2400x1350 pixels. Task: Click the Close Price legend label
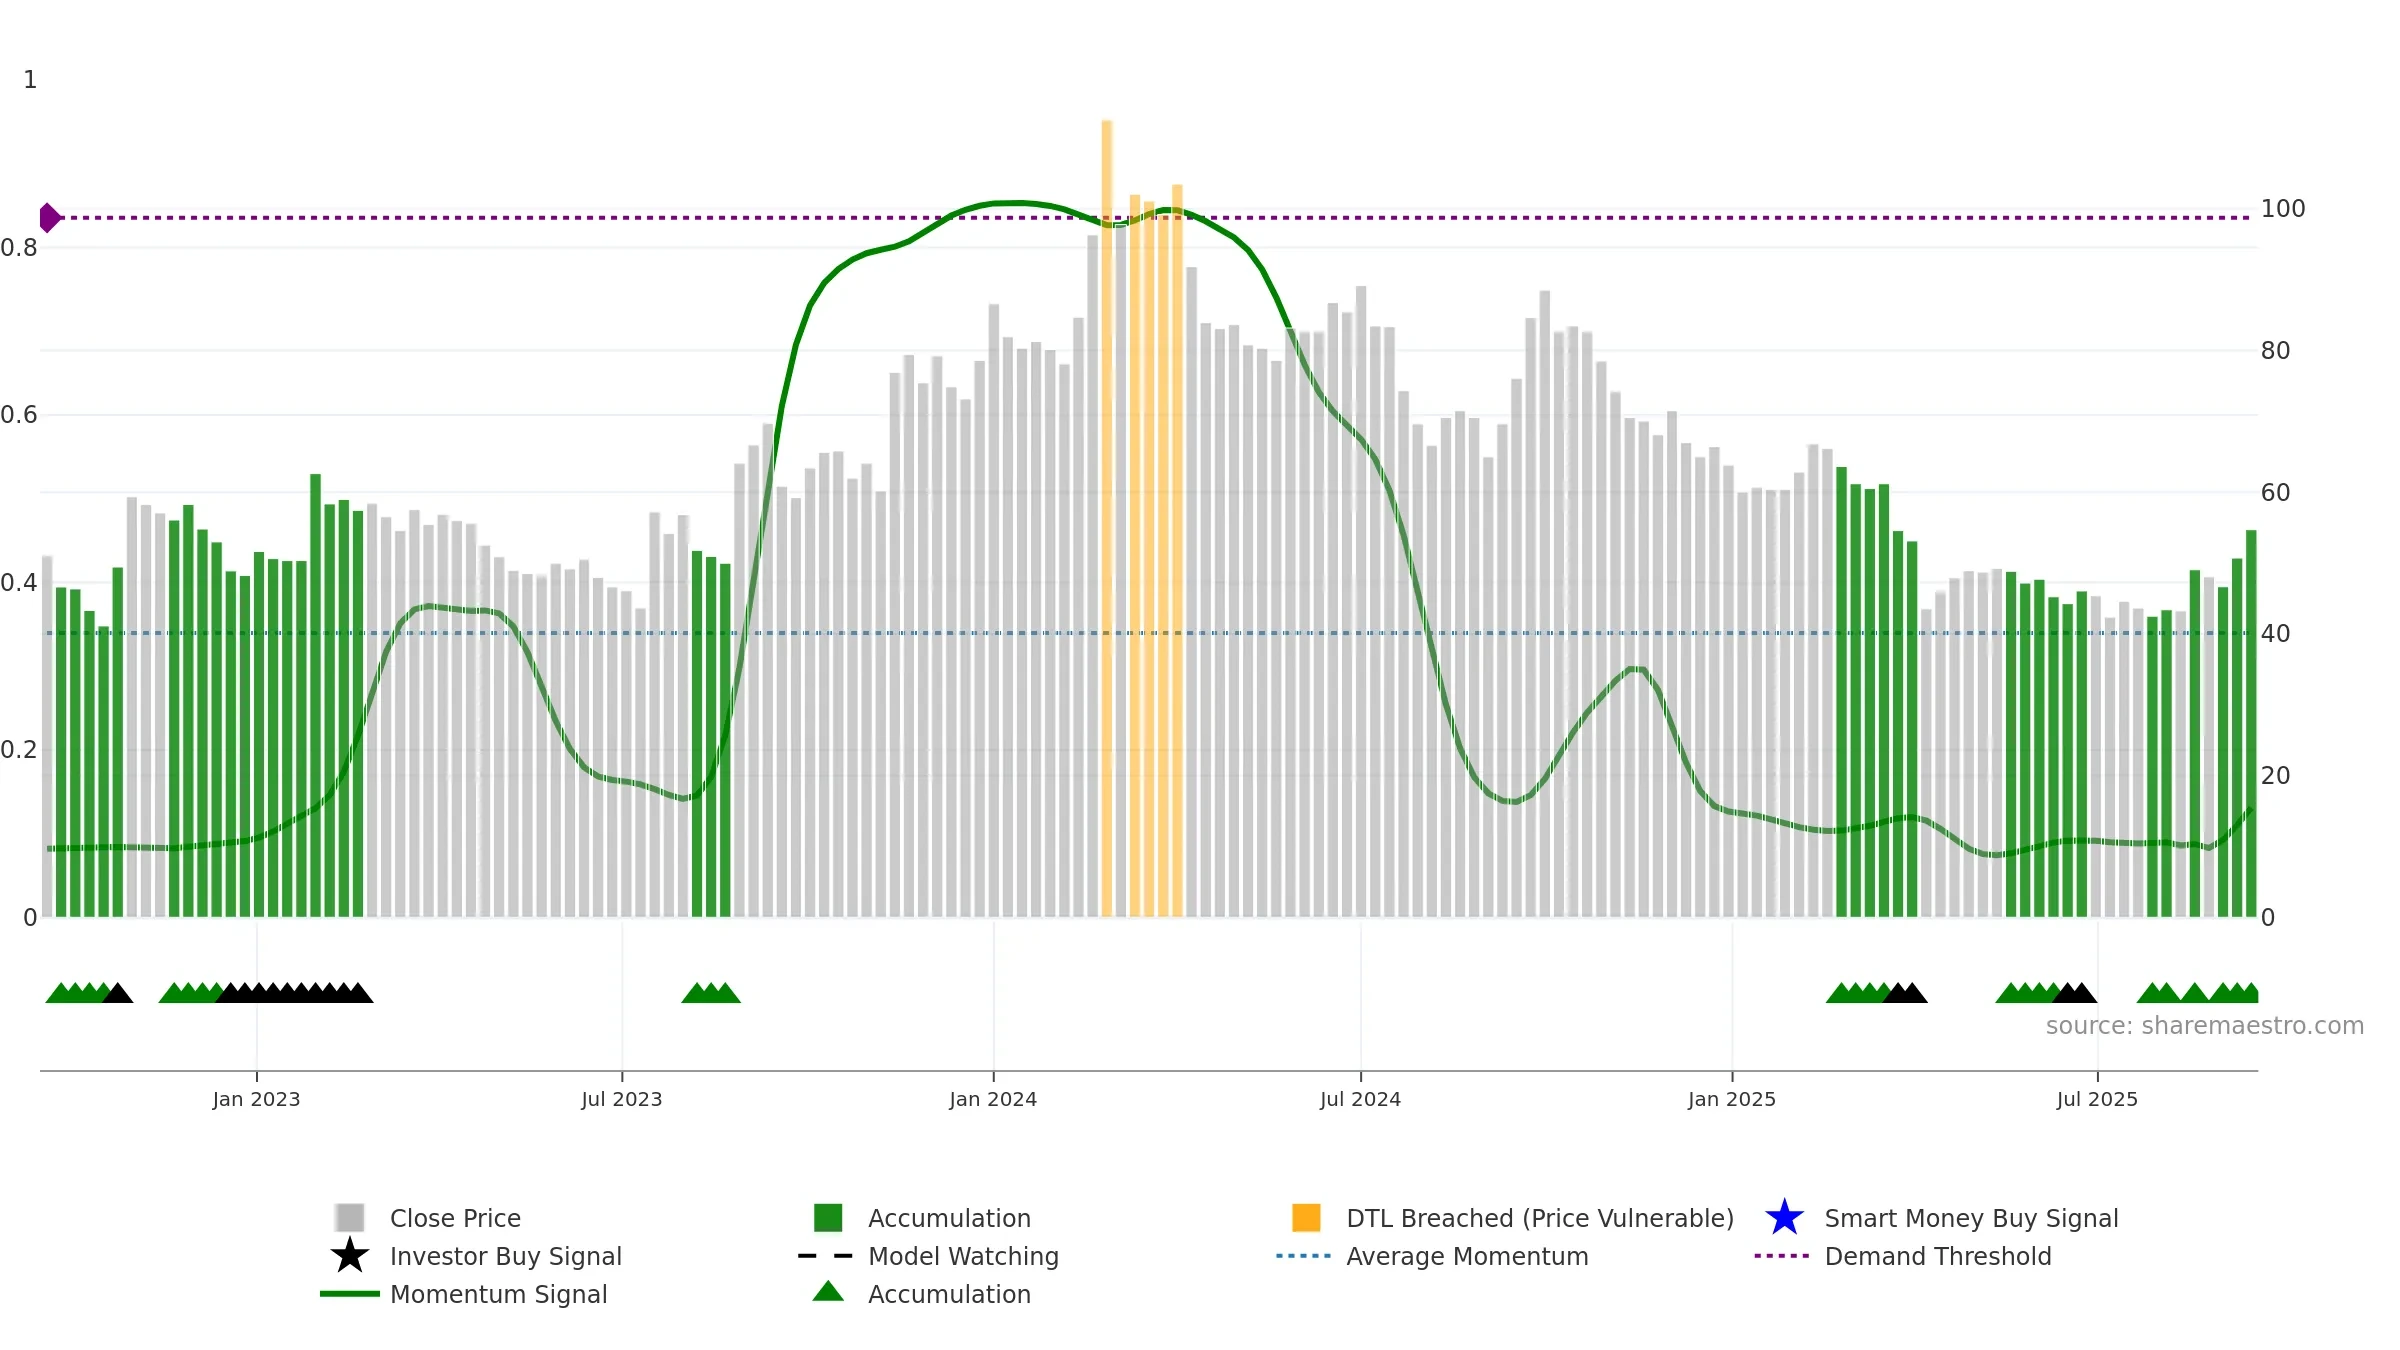(x=455, y=1218)
